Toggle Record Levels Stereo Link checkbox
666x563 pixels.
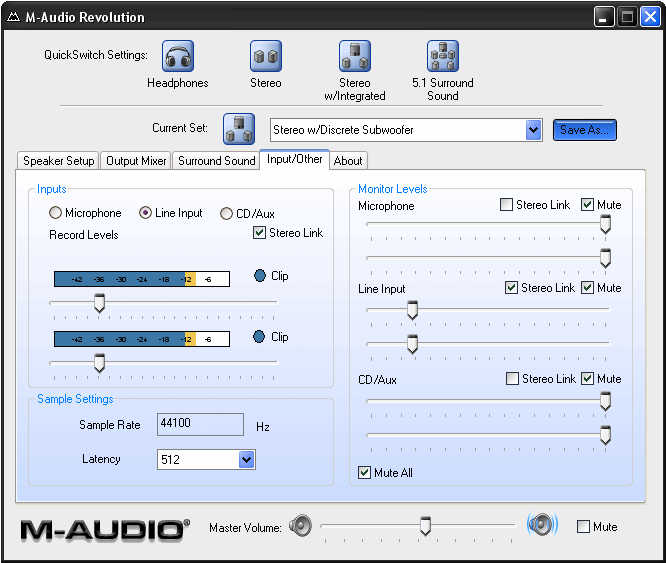click(259, 233)
